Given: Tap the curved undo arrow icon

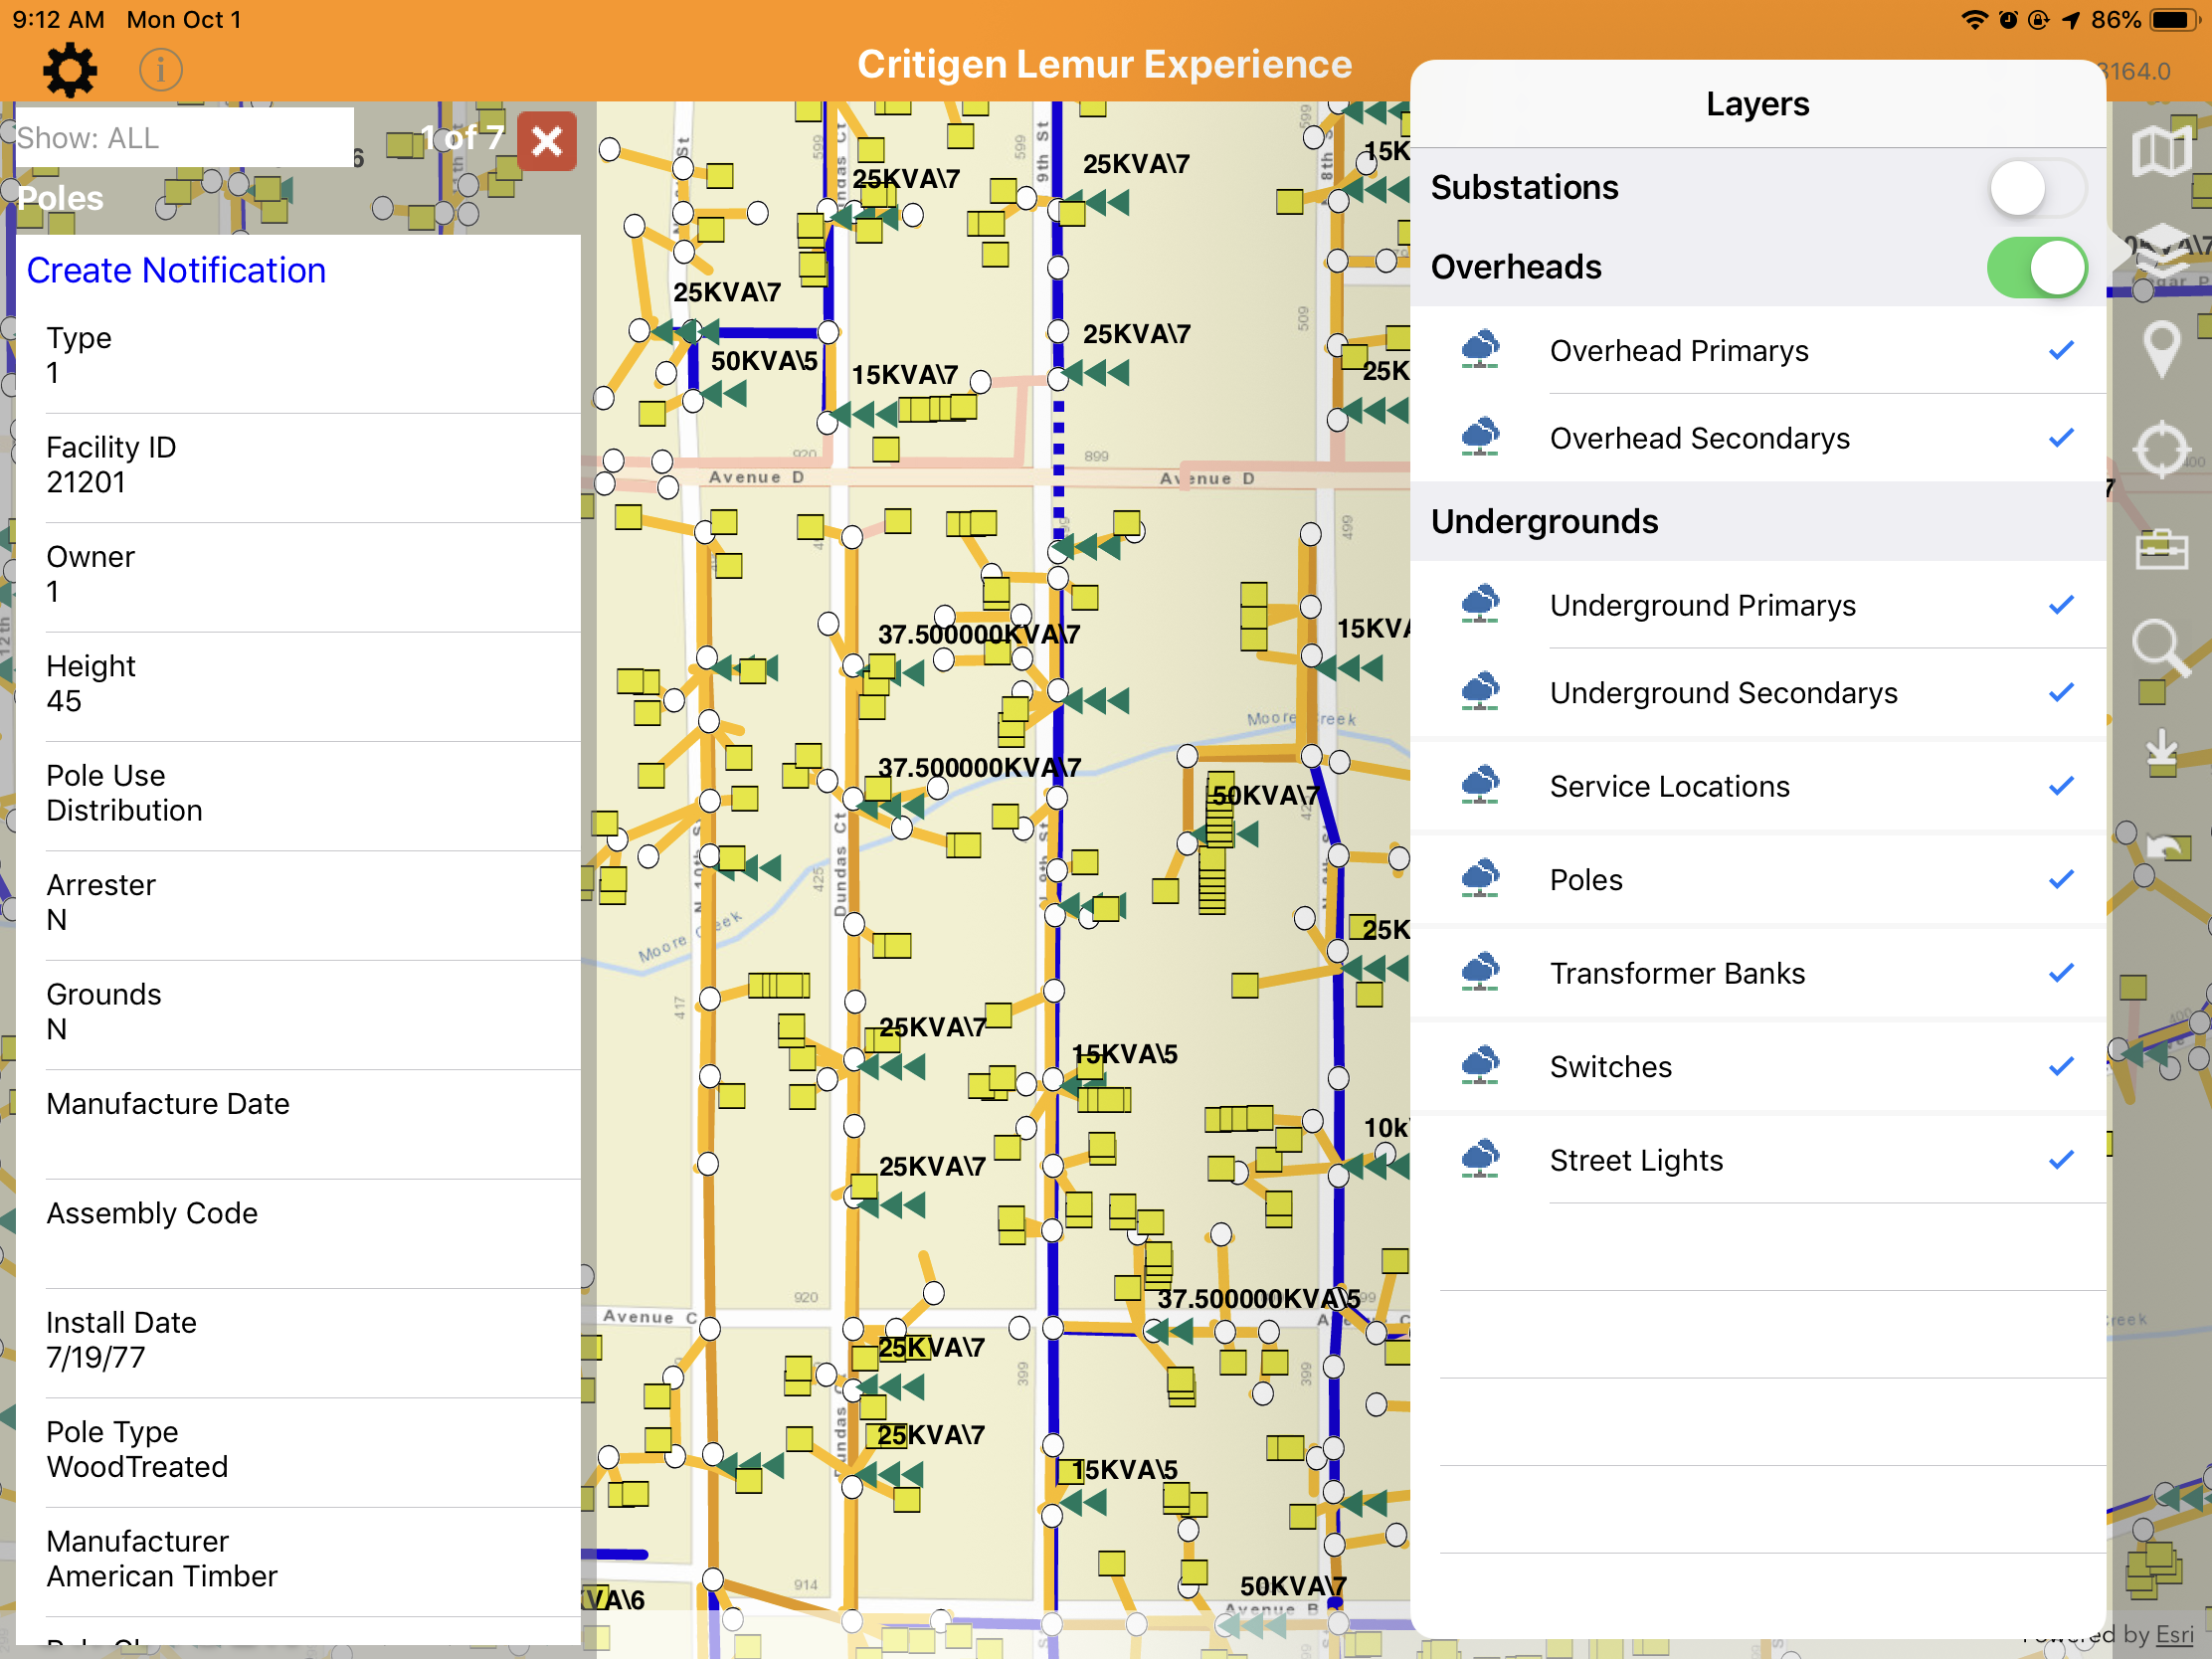Looking at the screenshot, I should (x=2166, y=848).
